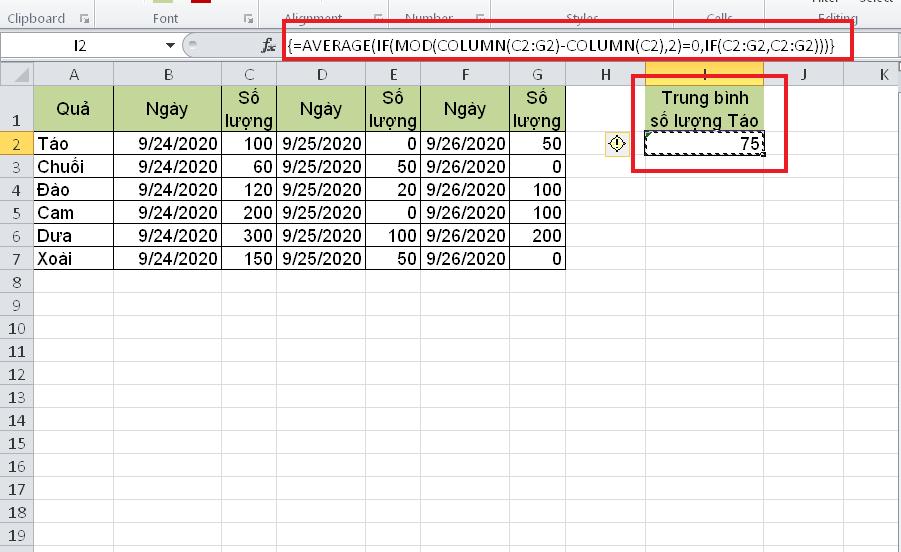Click the 'Táo' cell

(x=74, y=144)
